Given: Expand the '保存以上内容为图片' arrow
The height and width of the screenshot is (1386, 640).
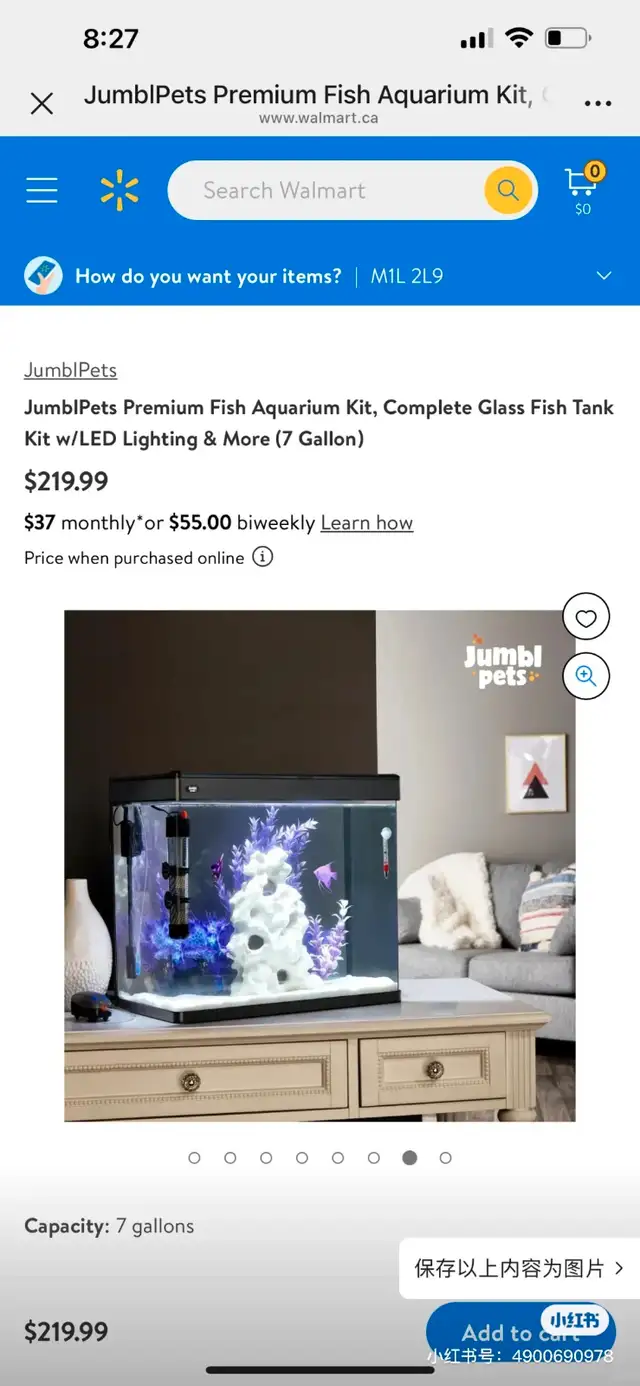Looking at the screenshot, I should pyautogui.click(x=619, y=1268).
